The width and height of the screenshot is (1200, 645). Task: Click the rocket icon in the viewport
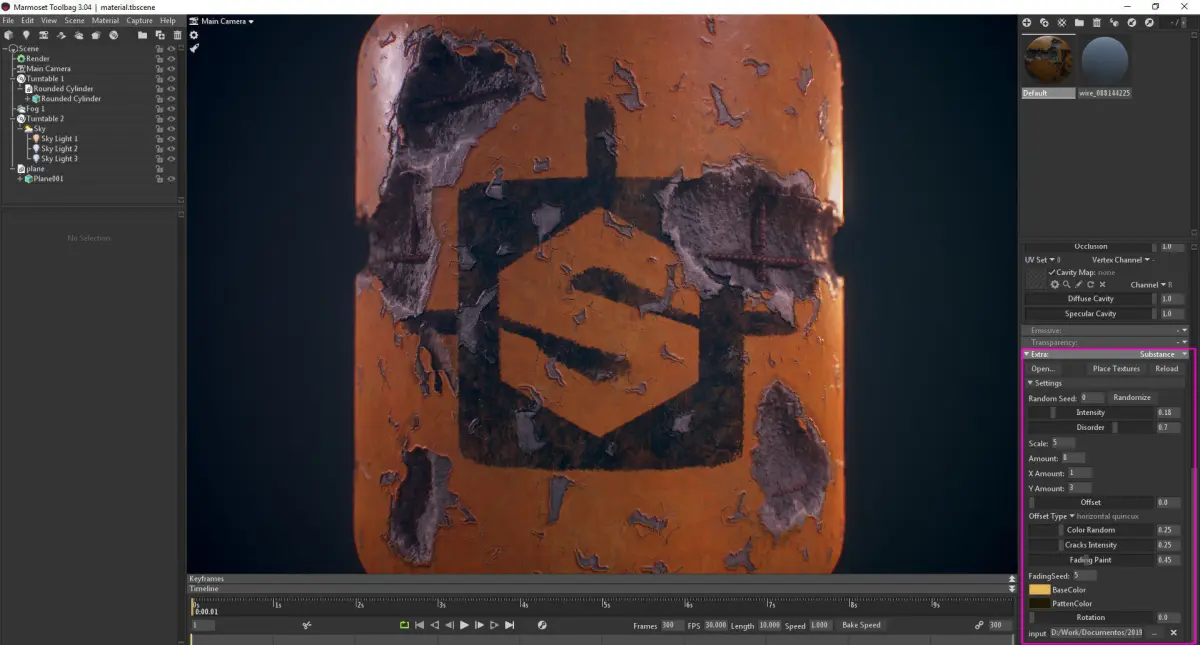pyautogui.click(x=194, y=48)
